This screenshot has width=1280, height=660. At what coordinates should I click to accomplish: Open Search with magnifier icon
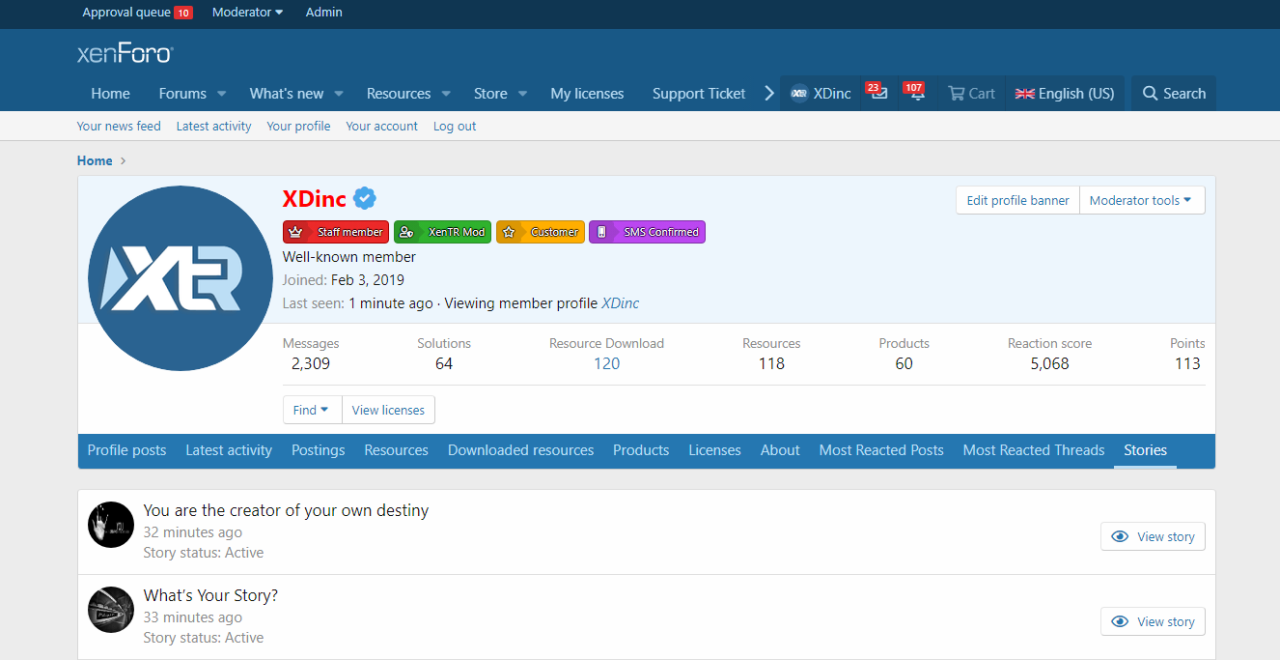point(1174,93)
